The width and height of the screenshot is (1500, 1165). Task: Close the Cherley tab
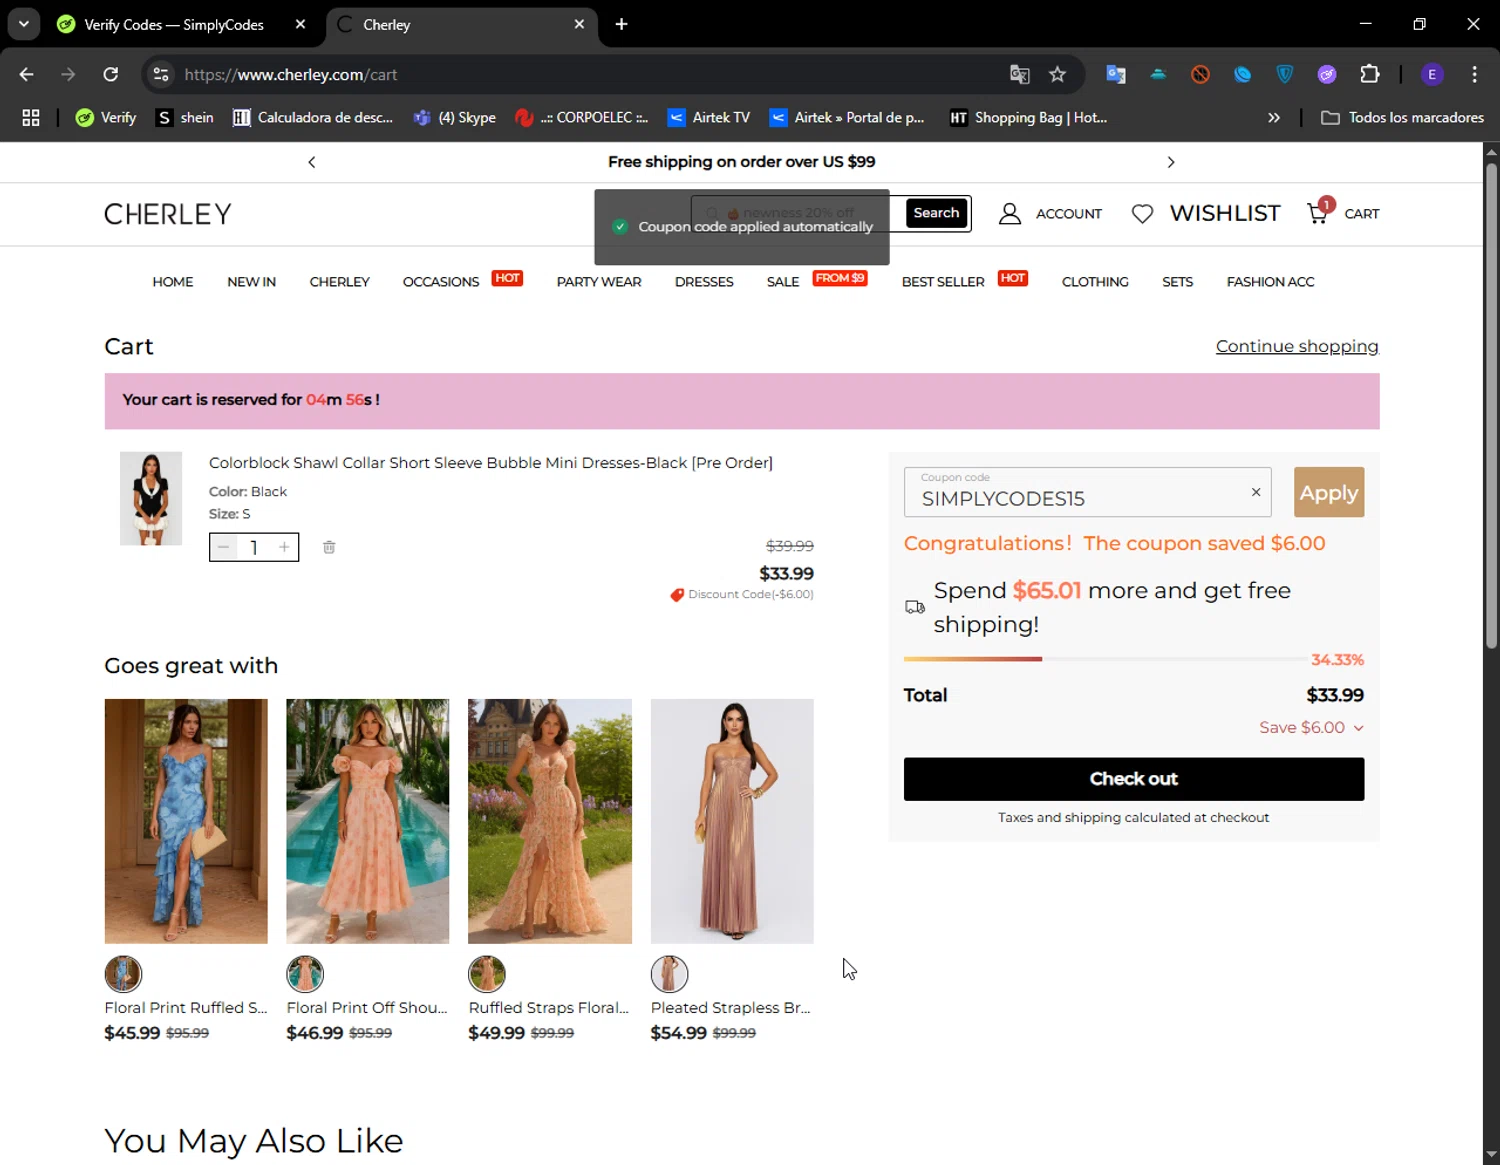(x=579, y=24)
